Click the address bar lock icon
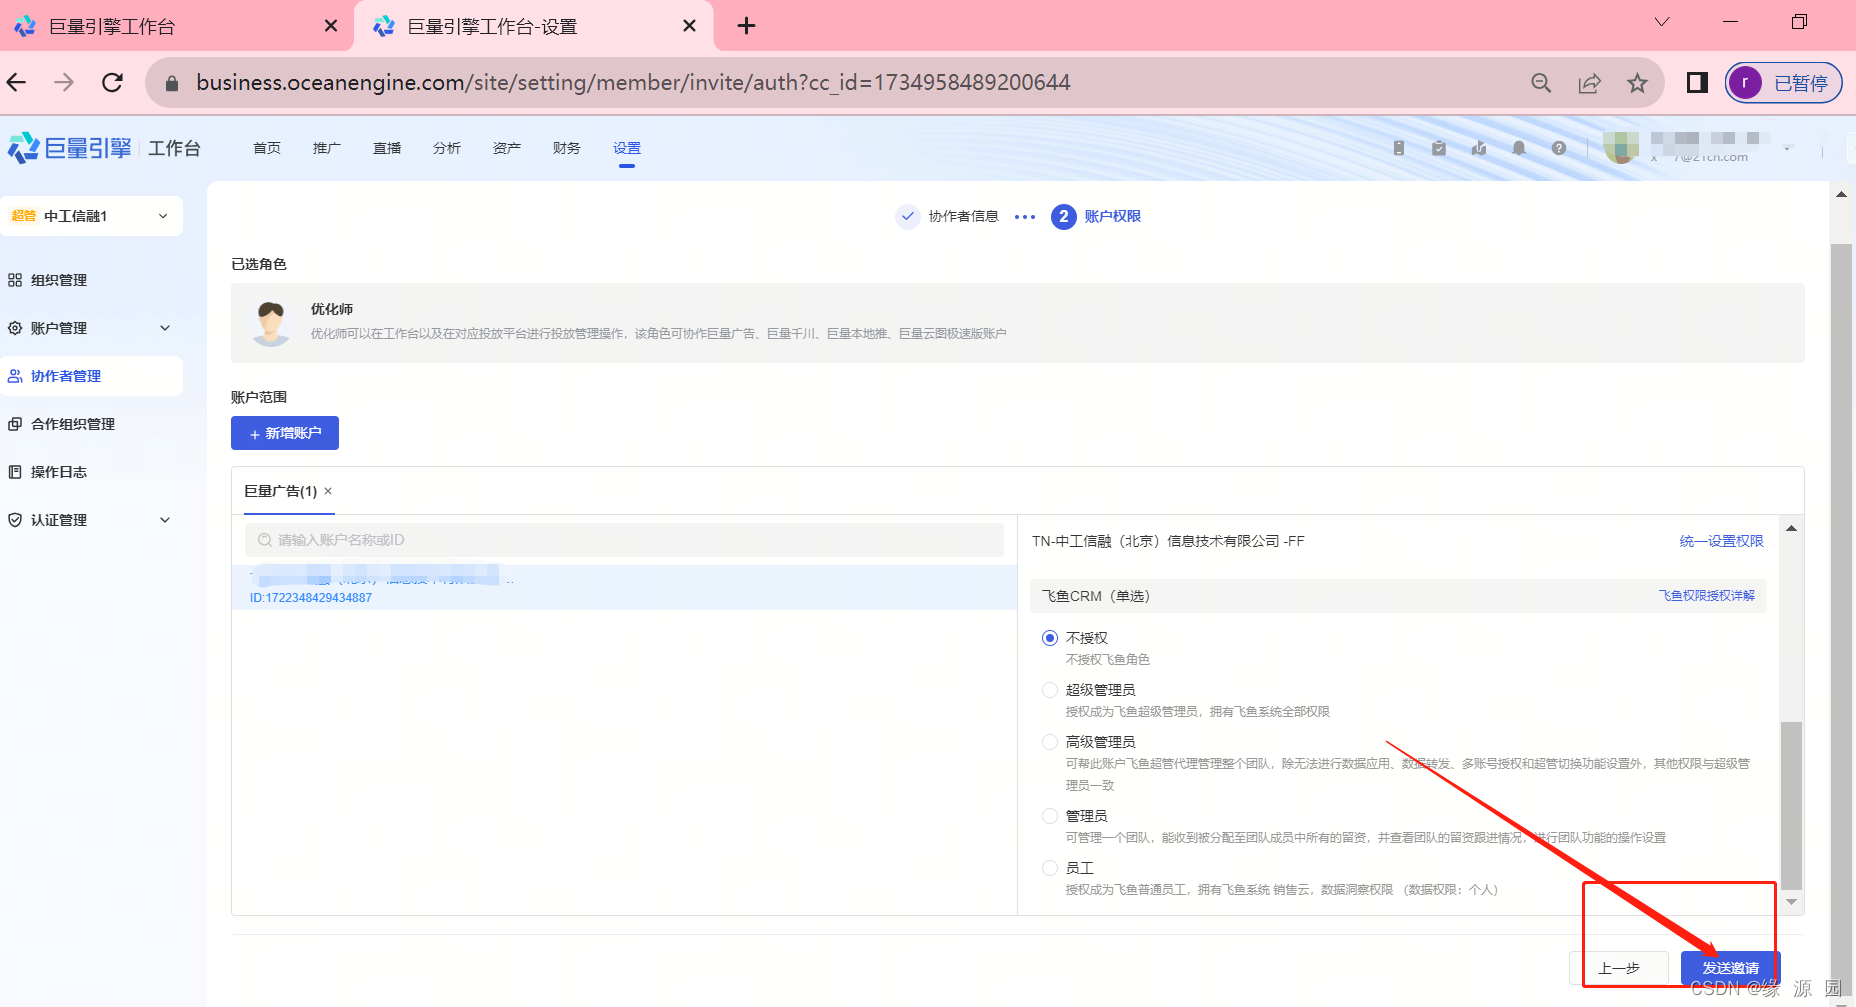This screenshot has height=1007, width=1856. pos(171,83)
